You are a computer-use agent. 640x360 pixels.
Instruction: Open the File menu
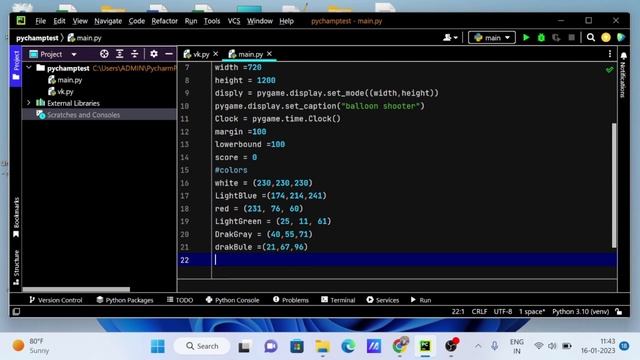[x=40, y=21]
